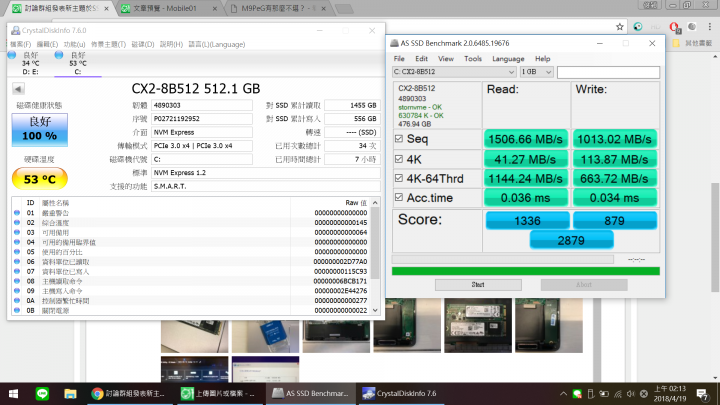This screenshot has width=720, height=405.
Task: Click the Abort button
Action: pos(584,285)
